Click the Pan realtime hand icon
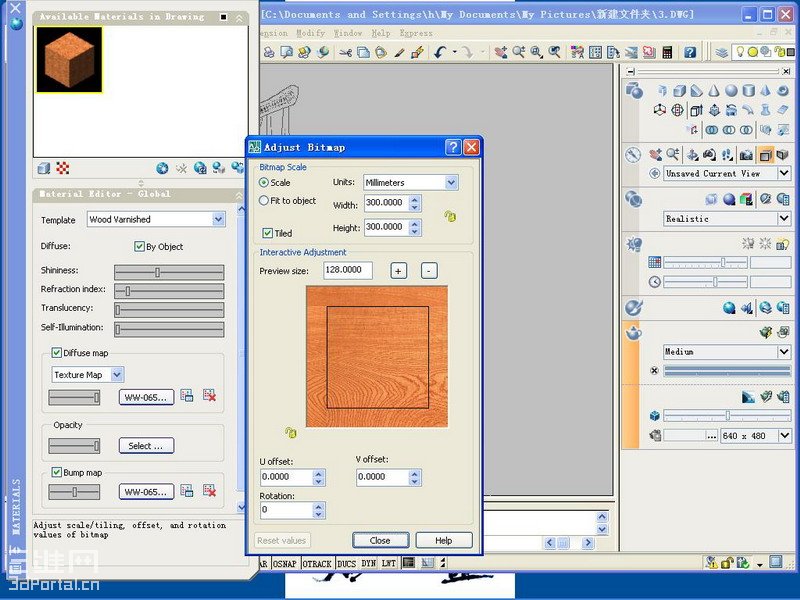Image resolution: width=800 pixels, height=600 pixels. 501,52
